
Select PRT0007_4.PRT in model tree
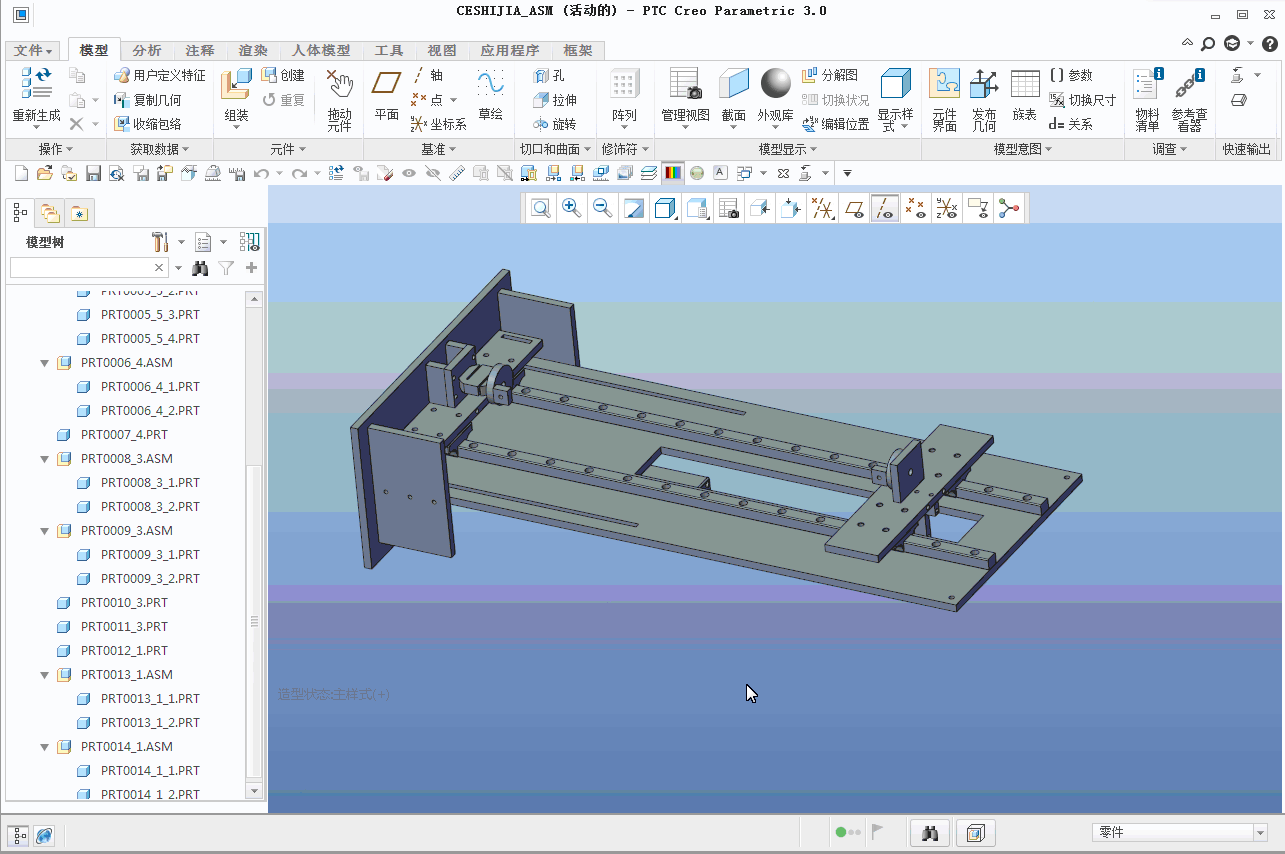[124, 435]
